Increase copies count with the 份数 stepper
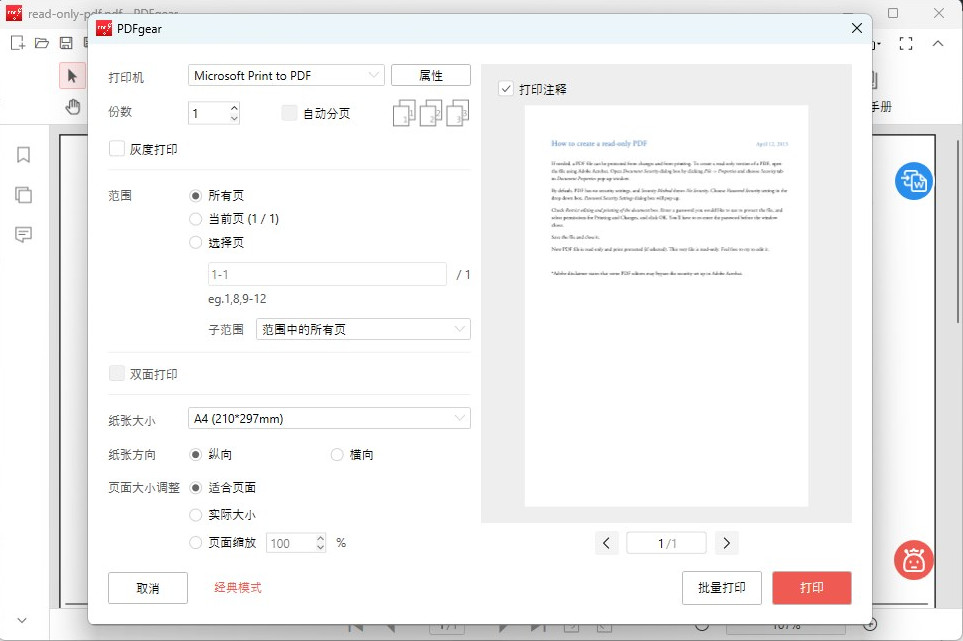This screenshot has height=641, width=963. 232,107
